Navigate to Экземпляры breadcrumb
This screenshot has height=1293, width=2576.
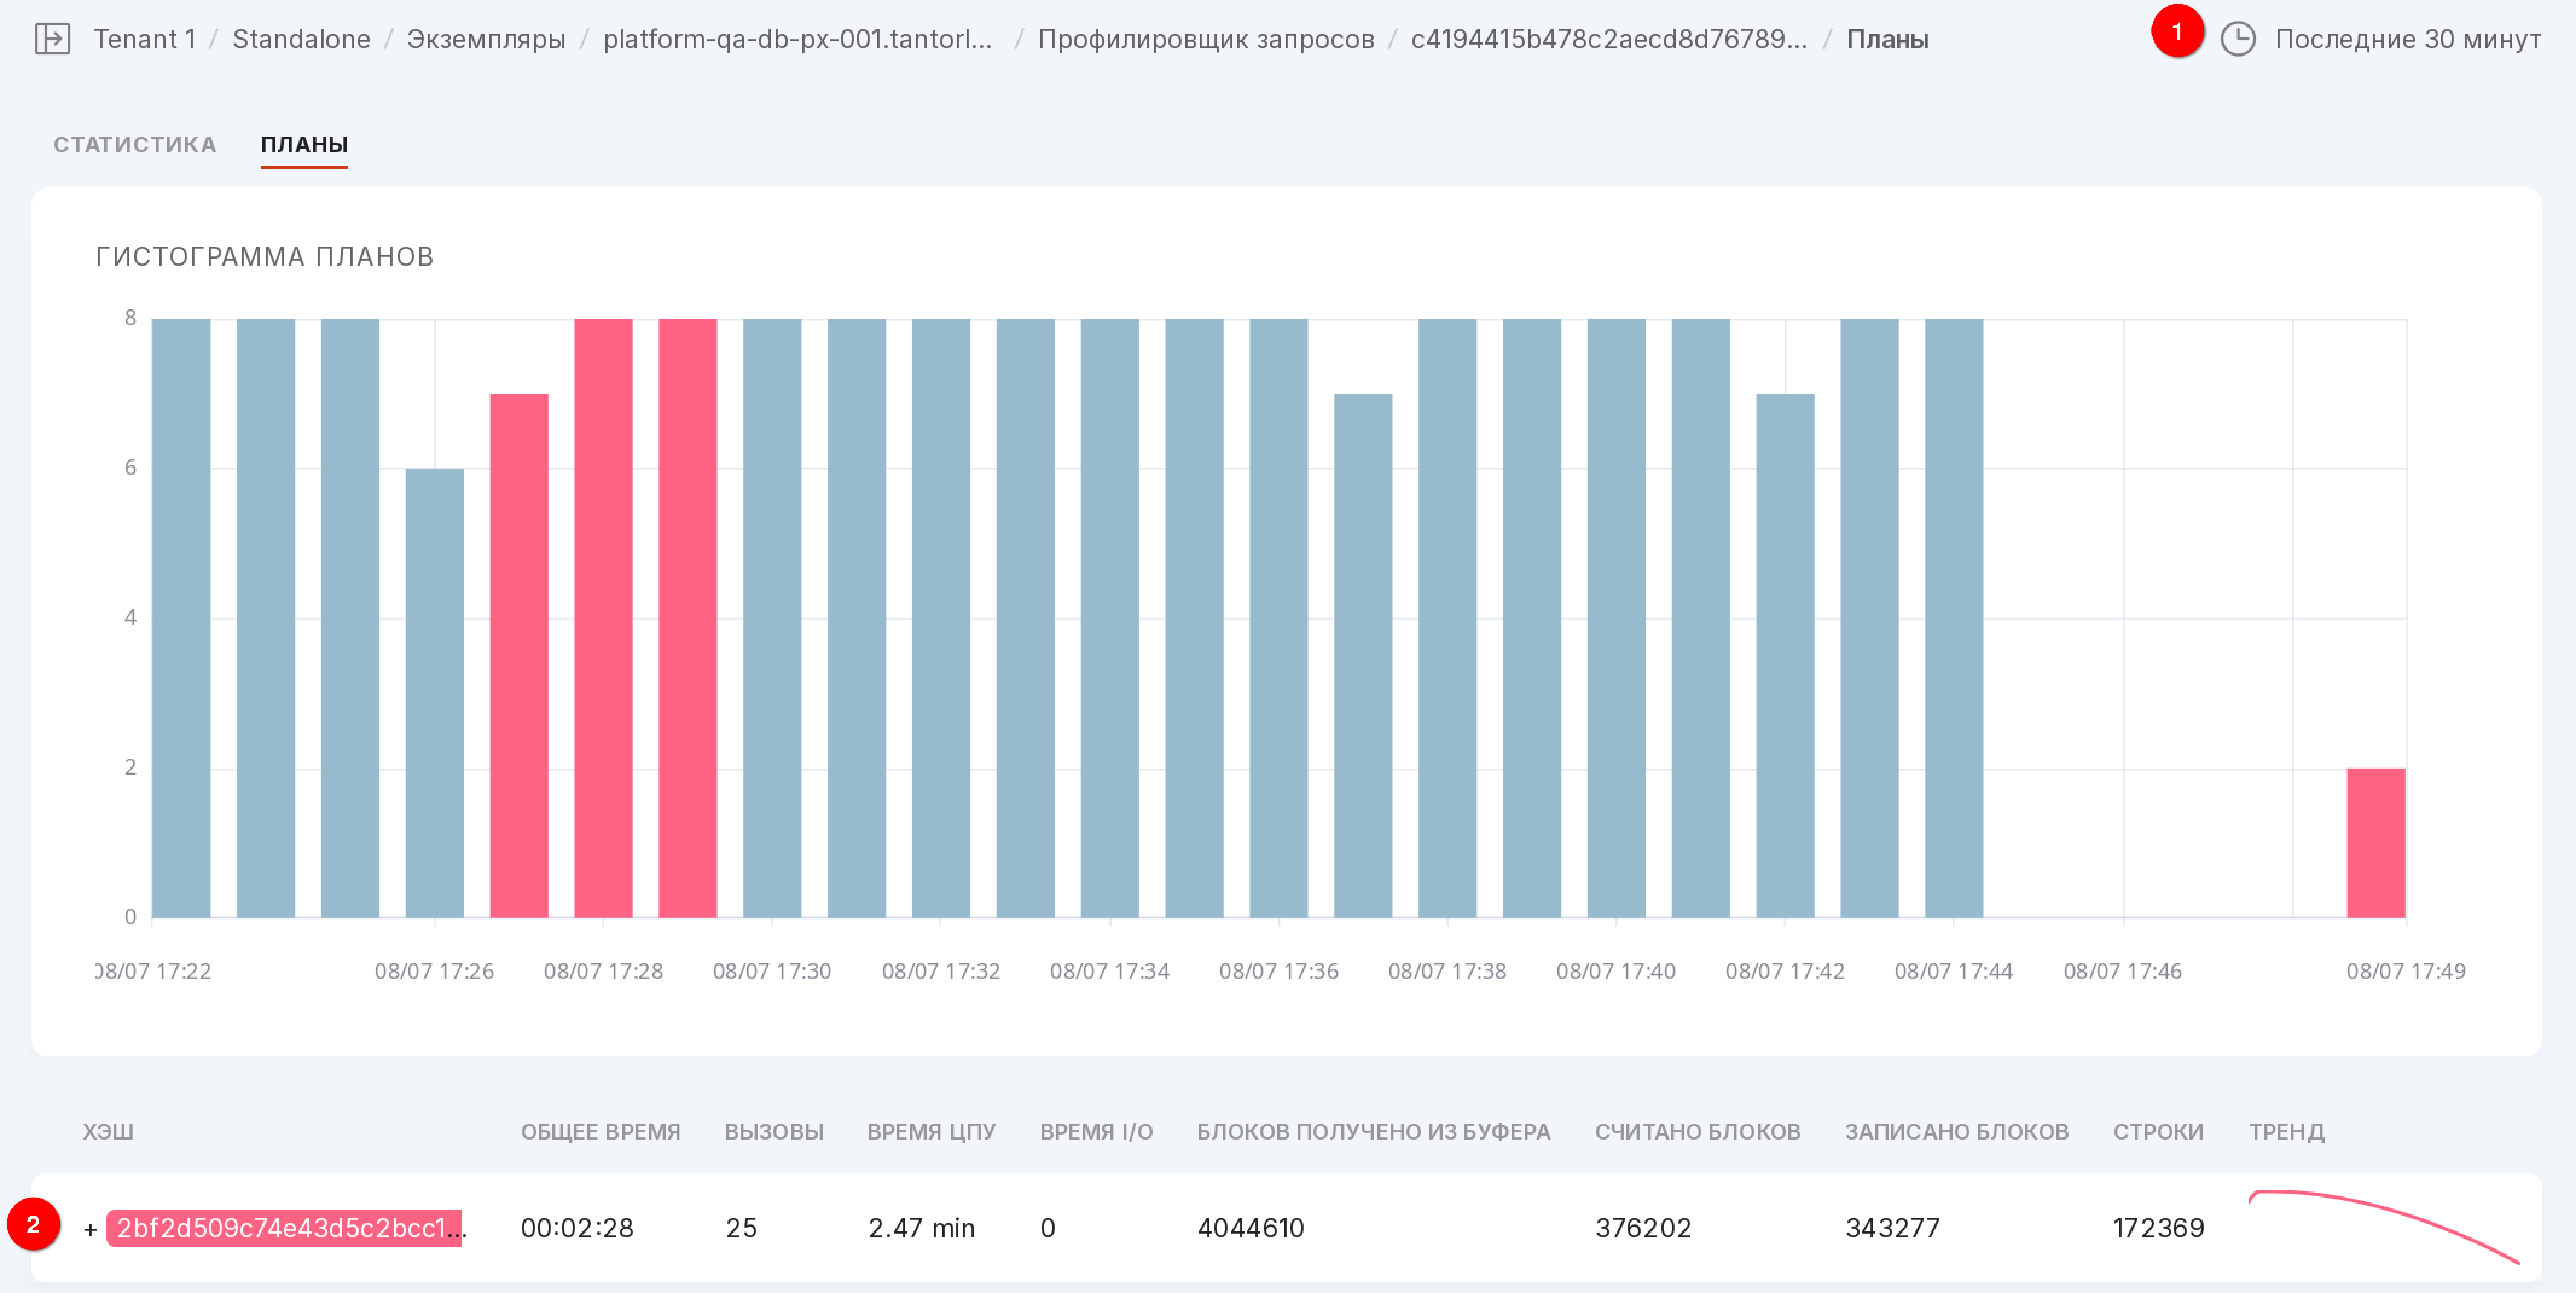pos(486,39)
